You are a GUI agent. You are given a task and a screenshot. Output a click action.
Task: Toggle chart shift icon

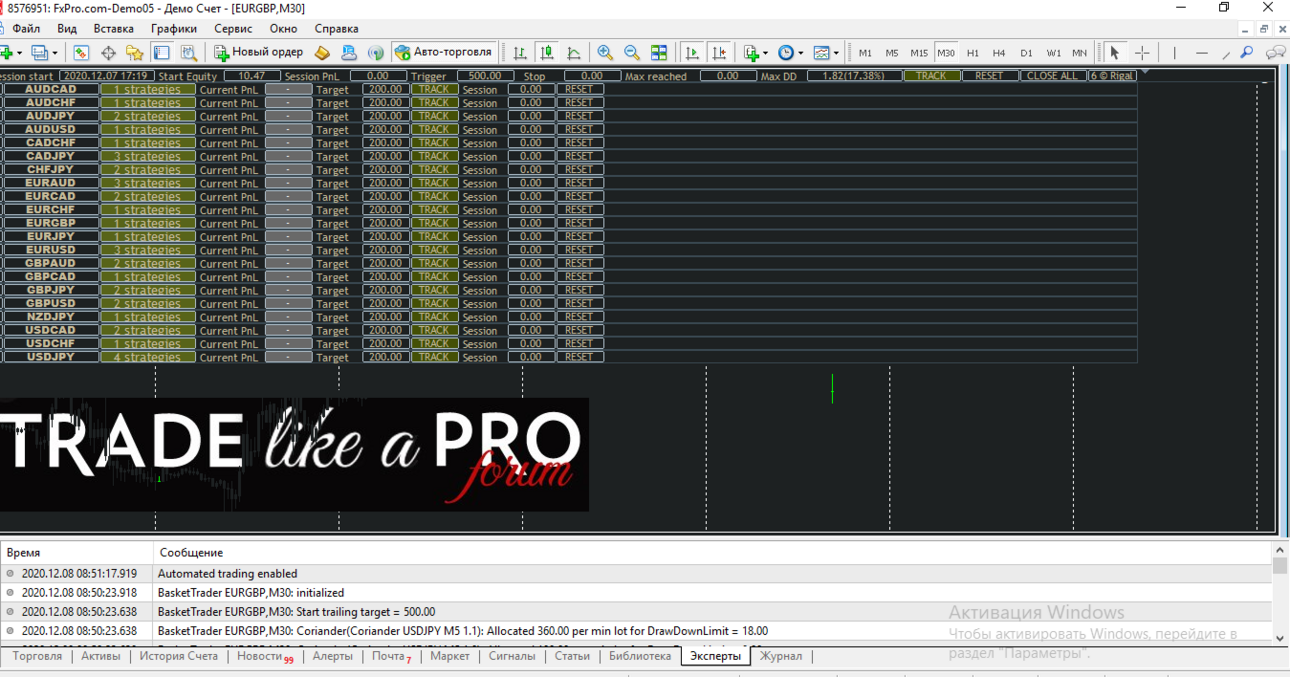coord(719,53)
